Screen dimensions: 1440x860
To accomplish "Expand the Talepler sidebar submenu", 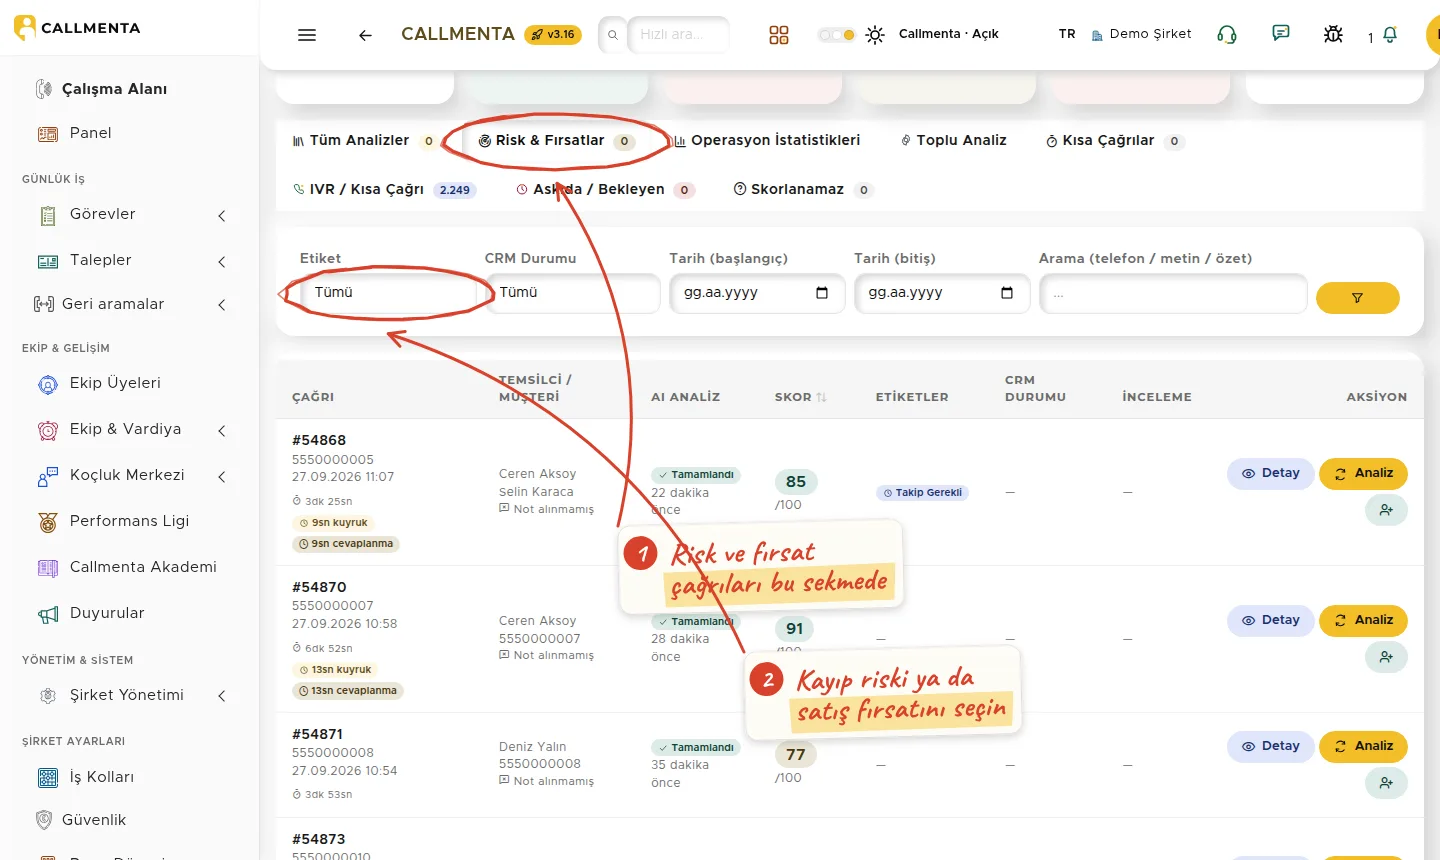I will (222, 261).
